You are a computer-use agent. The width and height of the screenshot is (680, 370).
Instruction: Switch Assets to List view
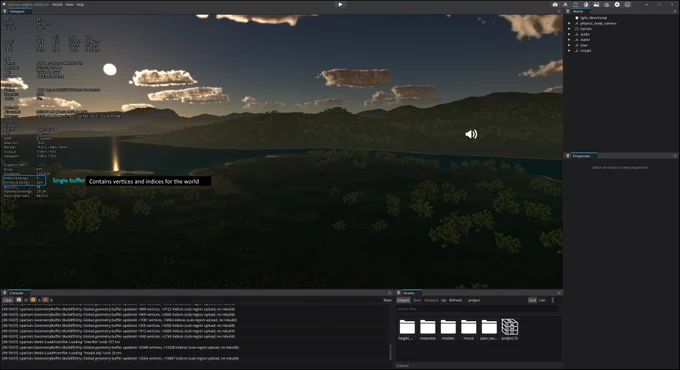pyautogui.click(x=542, y=300)
